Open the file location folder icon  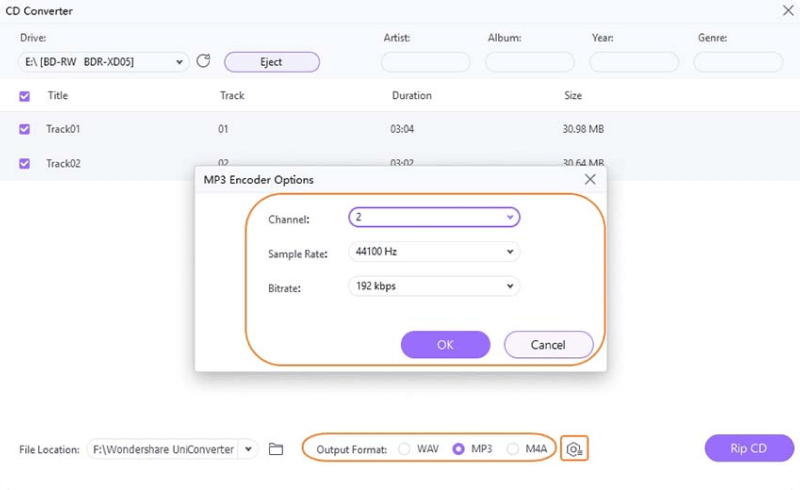coord(276,449)
